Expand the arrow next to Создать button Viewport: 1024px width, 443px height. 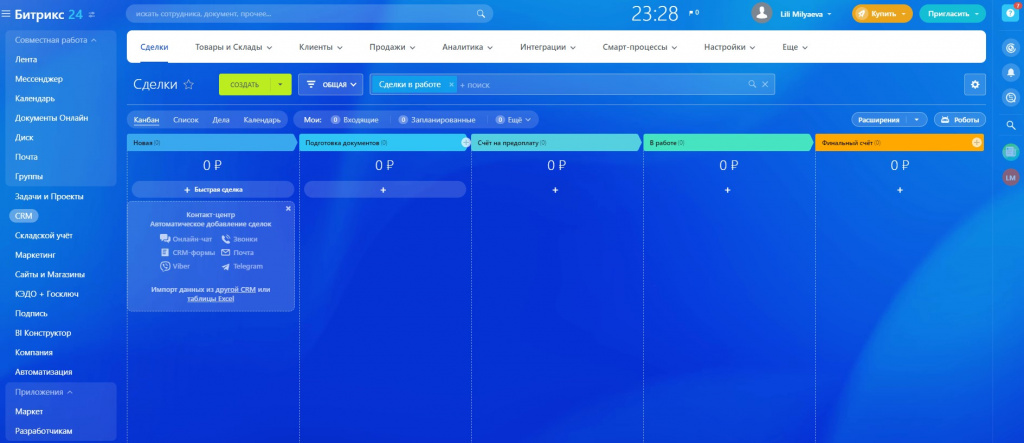point(281,84)
